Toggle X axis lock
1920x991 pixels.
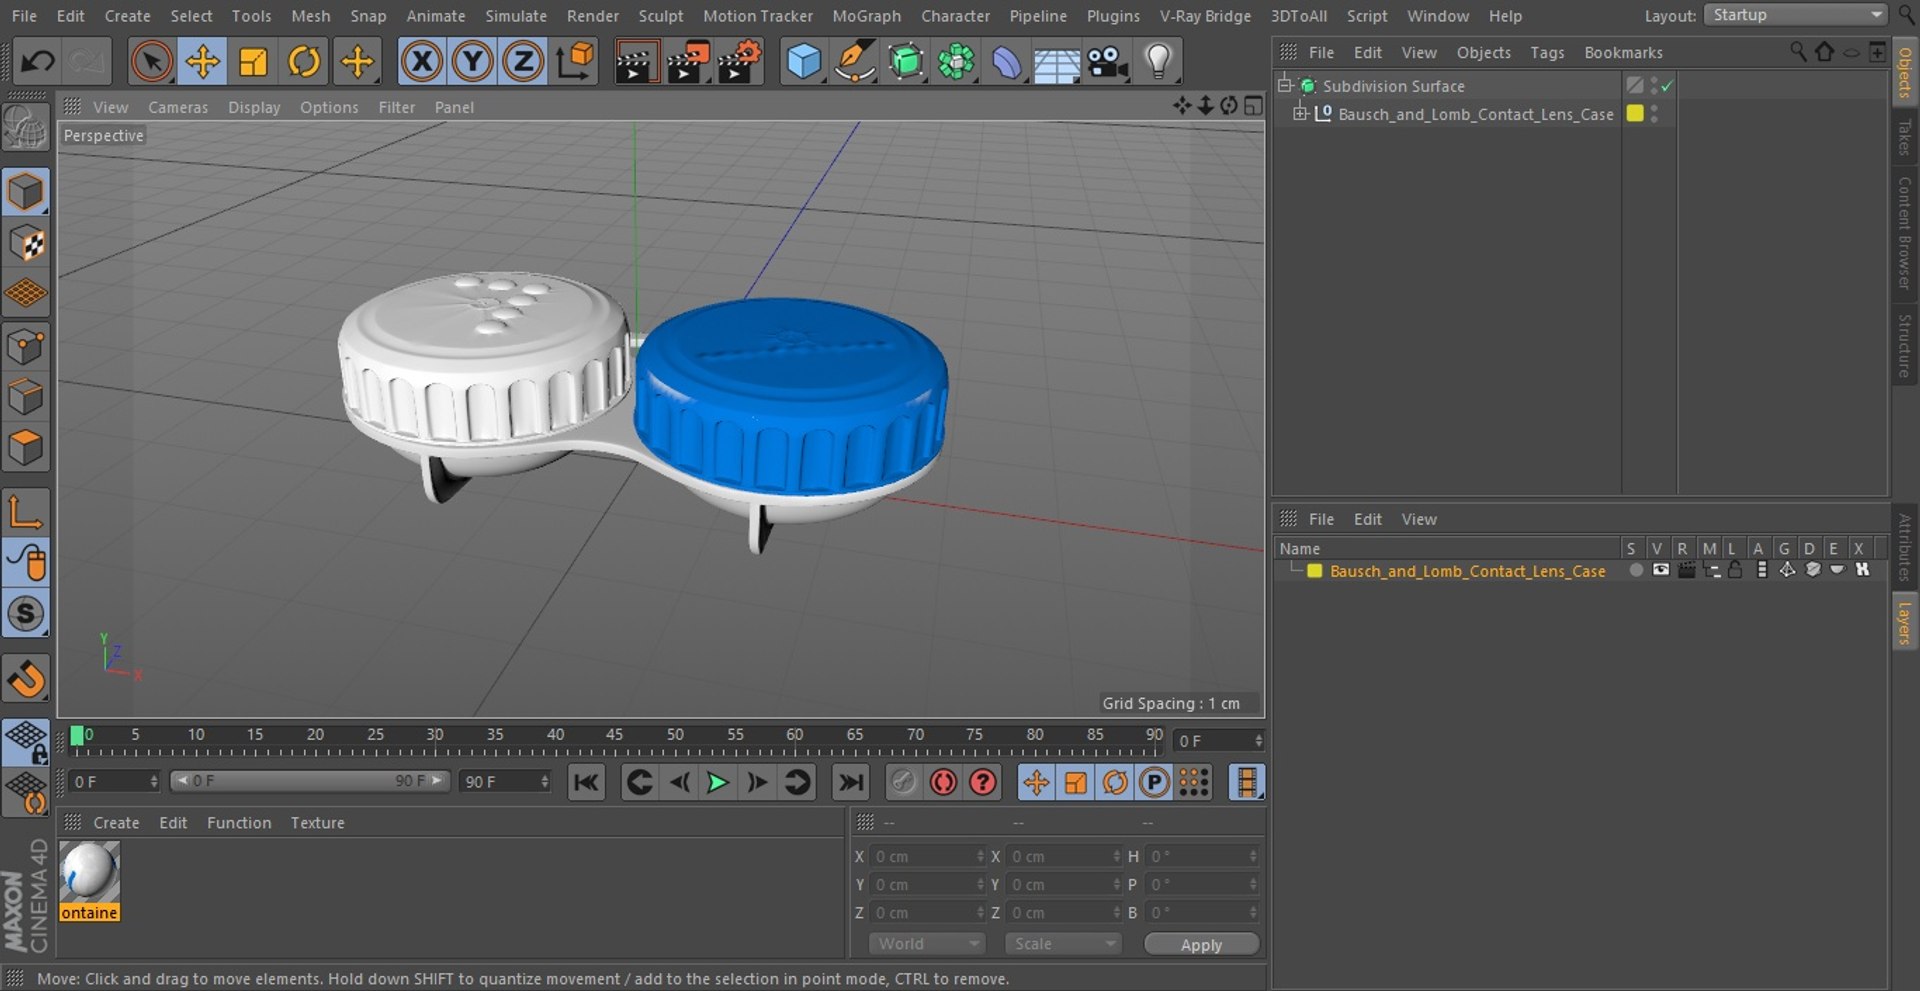point(422,62)
